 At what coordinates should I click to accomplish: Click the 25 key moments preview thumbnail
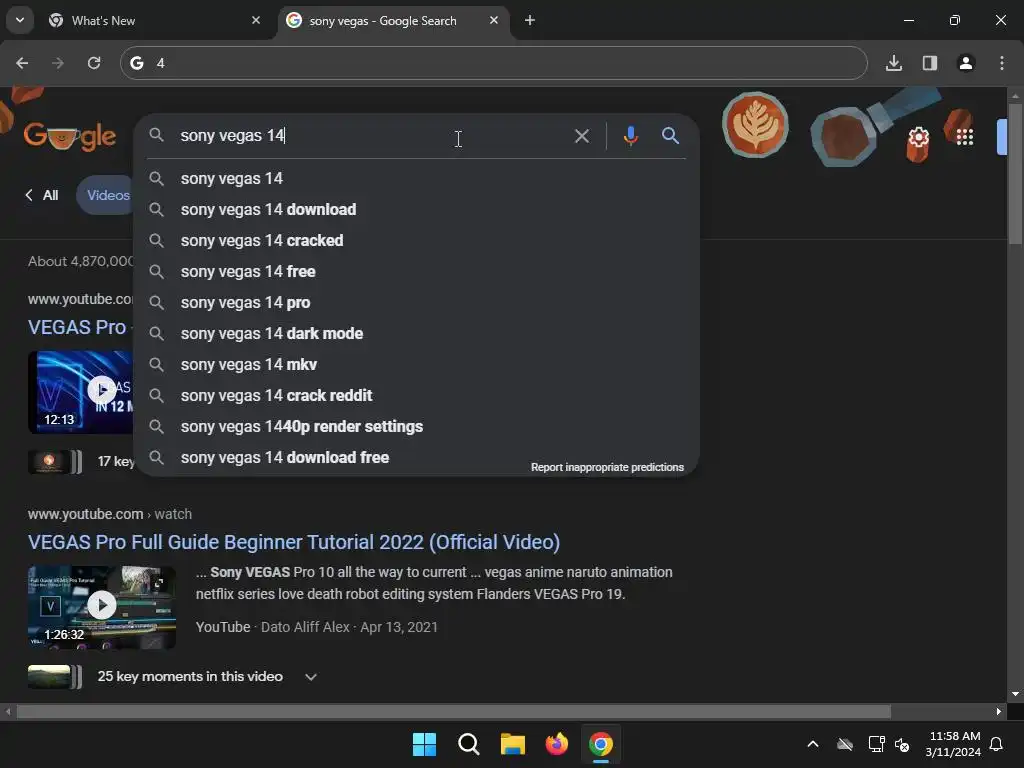coord(55,677)
